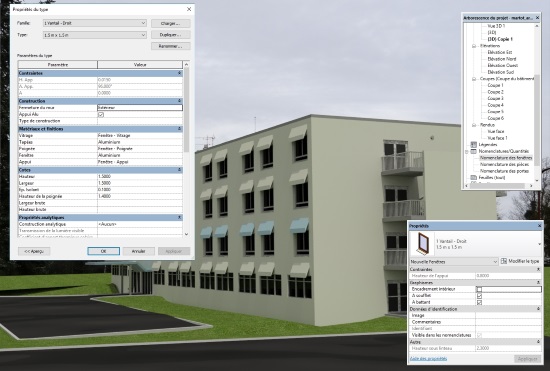Click the Hauteur de la poignée value
Screen dimensions: 550x371
[140, 196]
